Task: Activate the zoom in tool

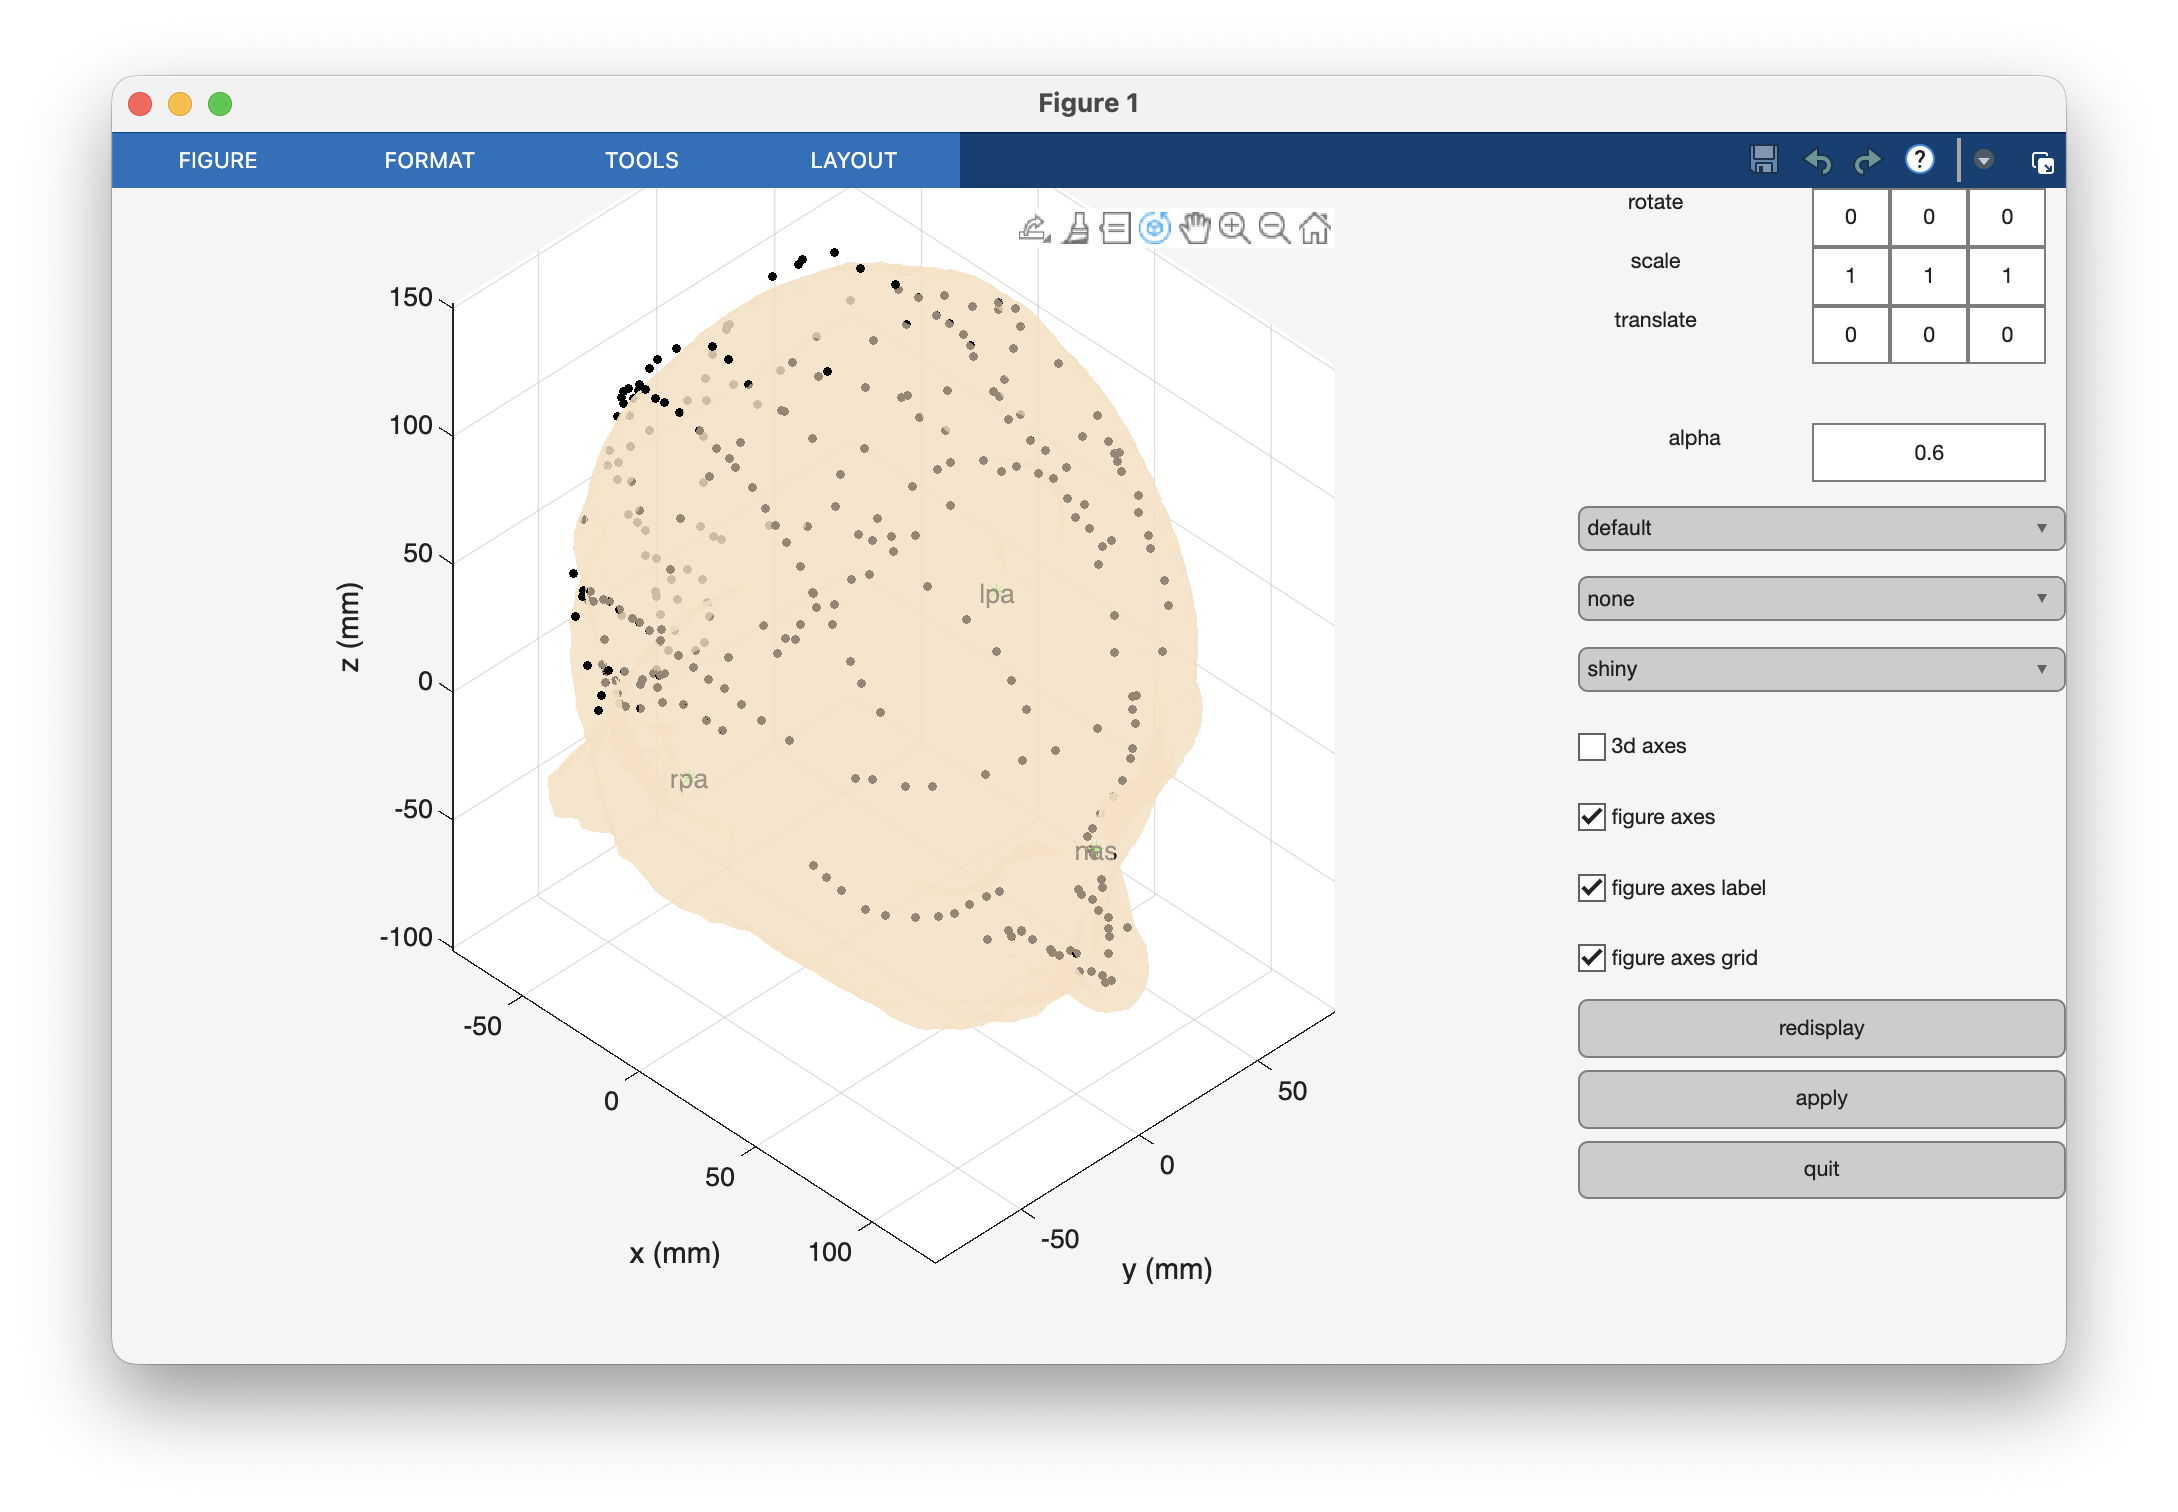Action: pyautogui.click(x=1234, y=228)
